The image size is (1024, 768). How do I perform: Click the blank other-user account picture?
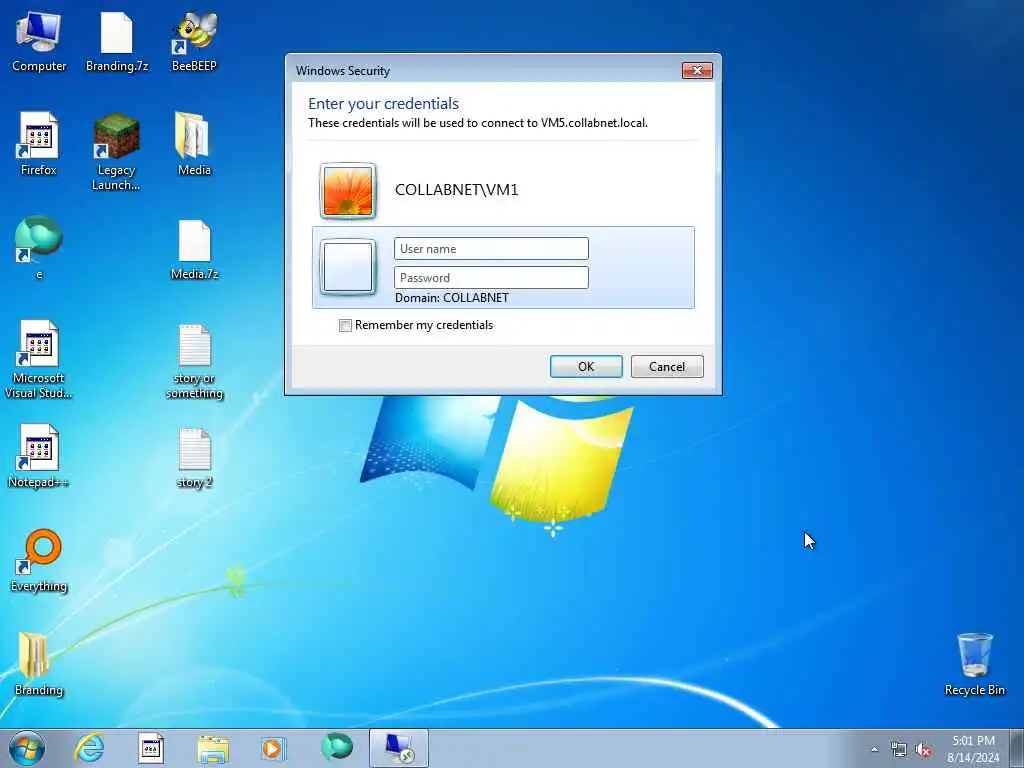coord(348,267)
